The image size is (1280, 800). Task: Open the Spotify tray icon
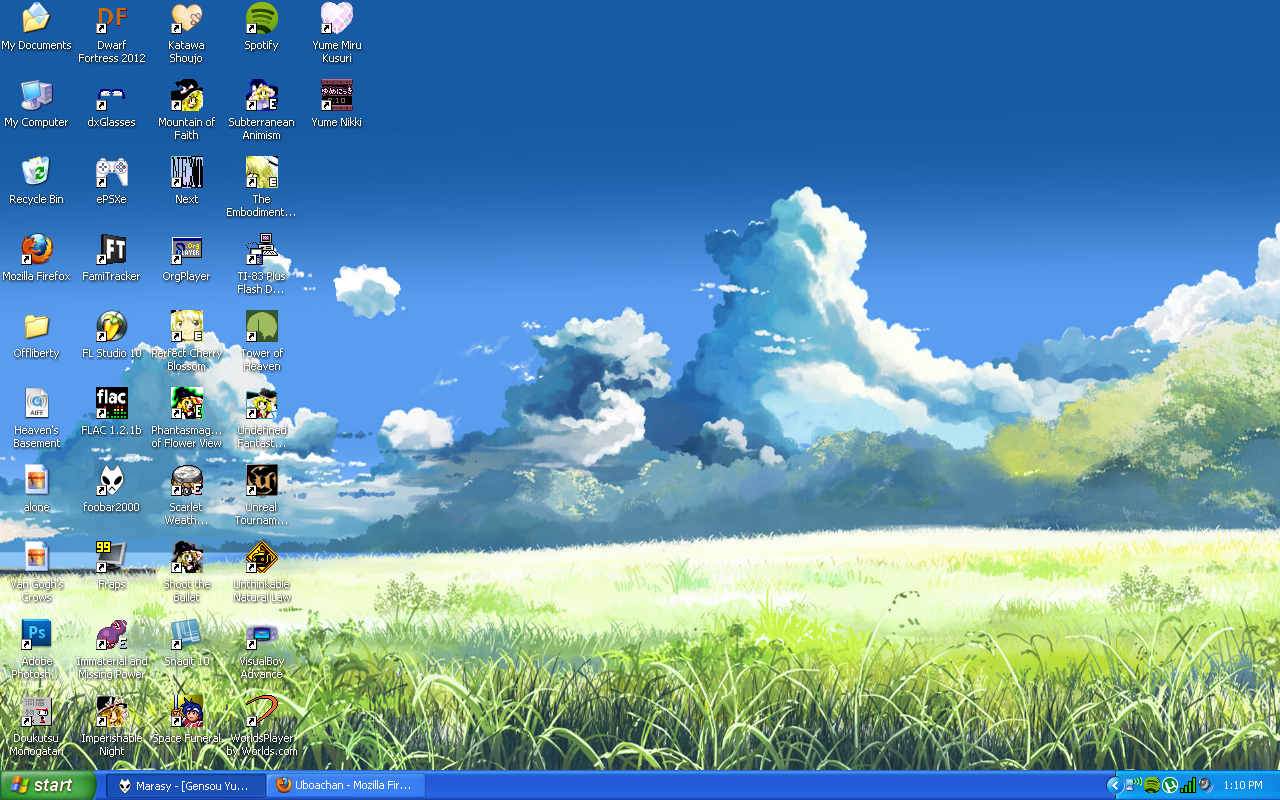(x=1152, y=785)
